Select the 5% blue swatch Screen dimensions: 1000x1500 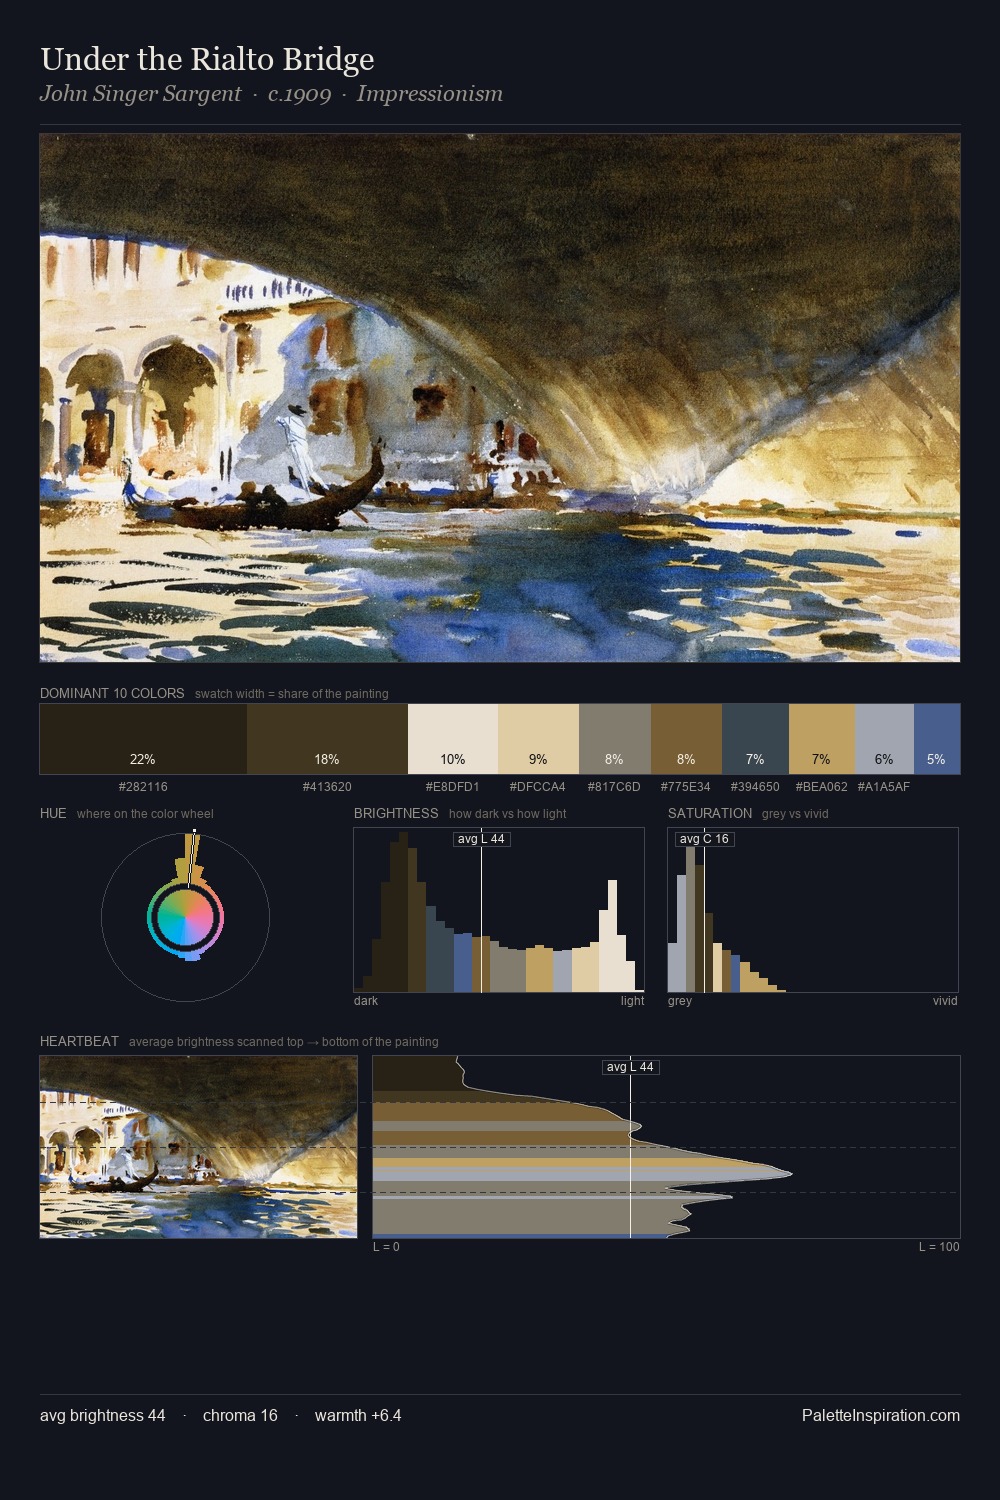[937, 739]
